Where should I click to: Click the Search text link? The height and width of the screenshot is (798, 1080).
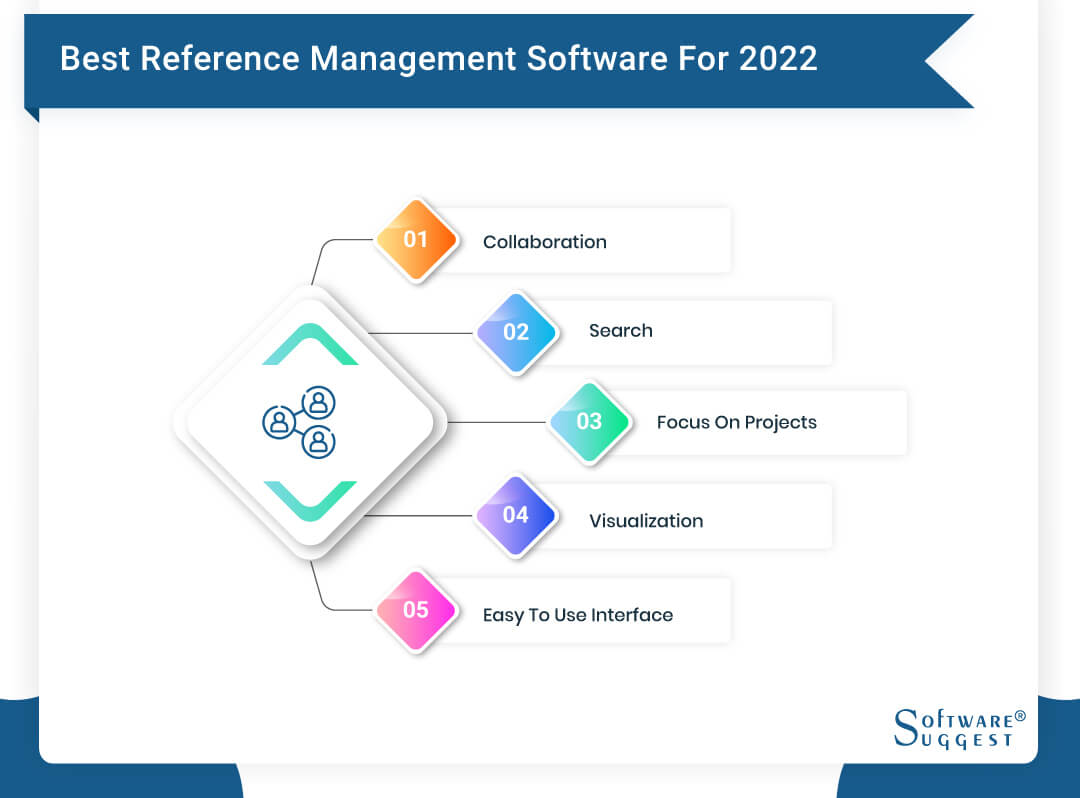(x=621, y=331)
